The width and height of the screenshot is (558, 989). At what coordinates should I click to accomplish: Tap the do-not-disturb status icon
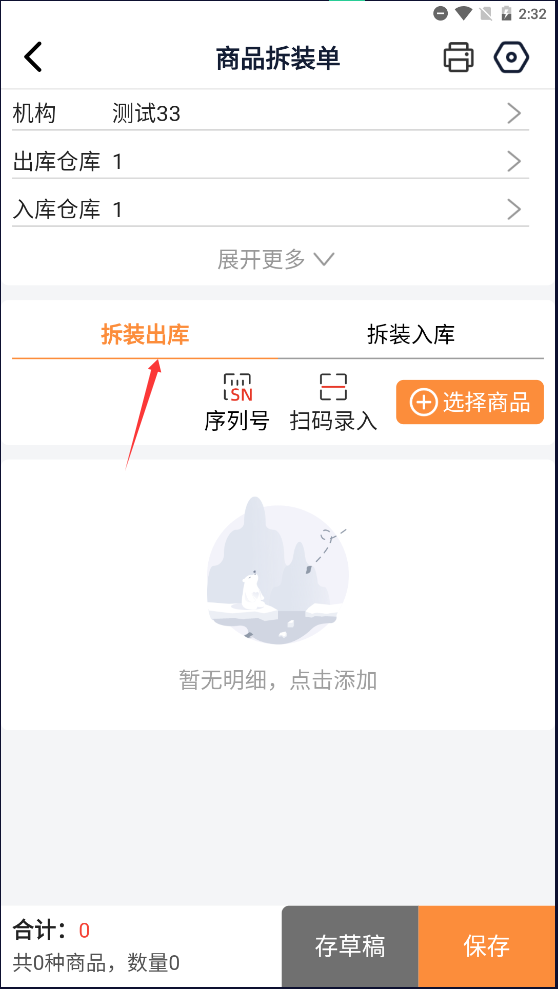[441, 14]
